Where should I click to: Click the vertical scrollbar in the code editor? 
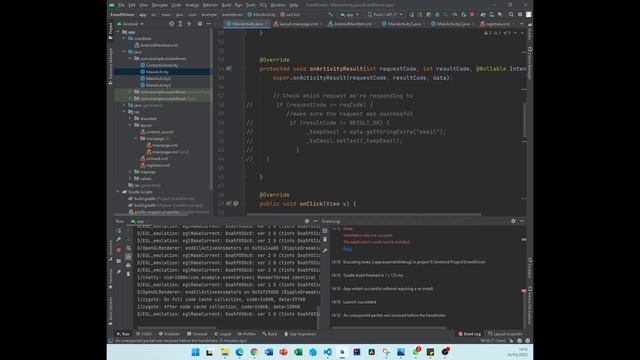click(x=524, y=120)
